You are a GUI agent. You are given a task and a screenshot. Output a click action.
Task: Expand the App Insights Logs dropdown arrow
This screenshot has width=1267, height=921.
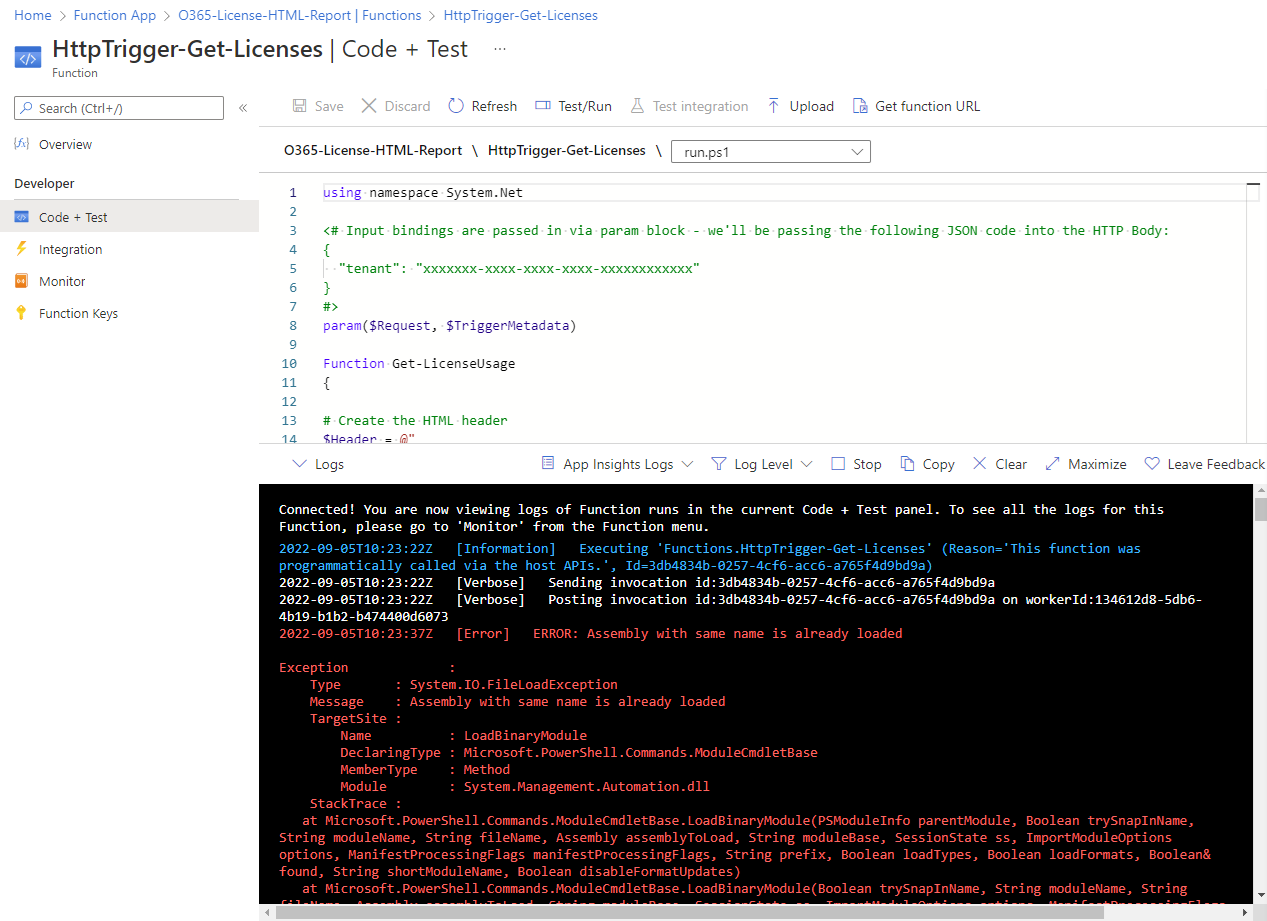[x=687, y=464]
